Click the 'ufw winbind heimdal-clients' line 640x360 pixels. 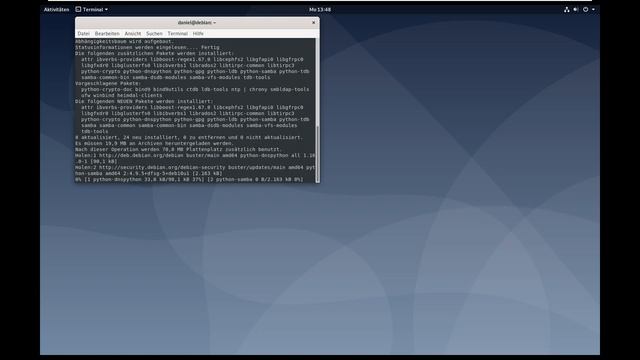[x=121, y=95]
